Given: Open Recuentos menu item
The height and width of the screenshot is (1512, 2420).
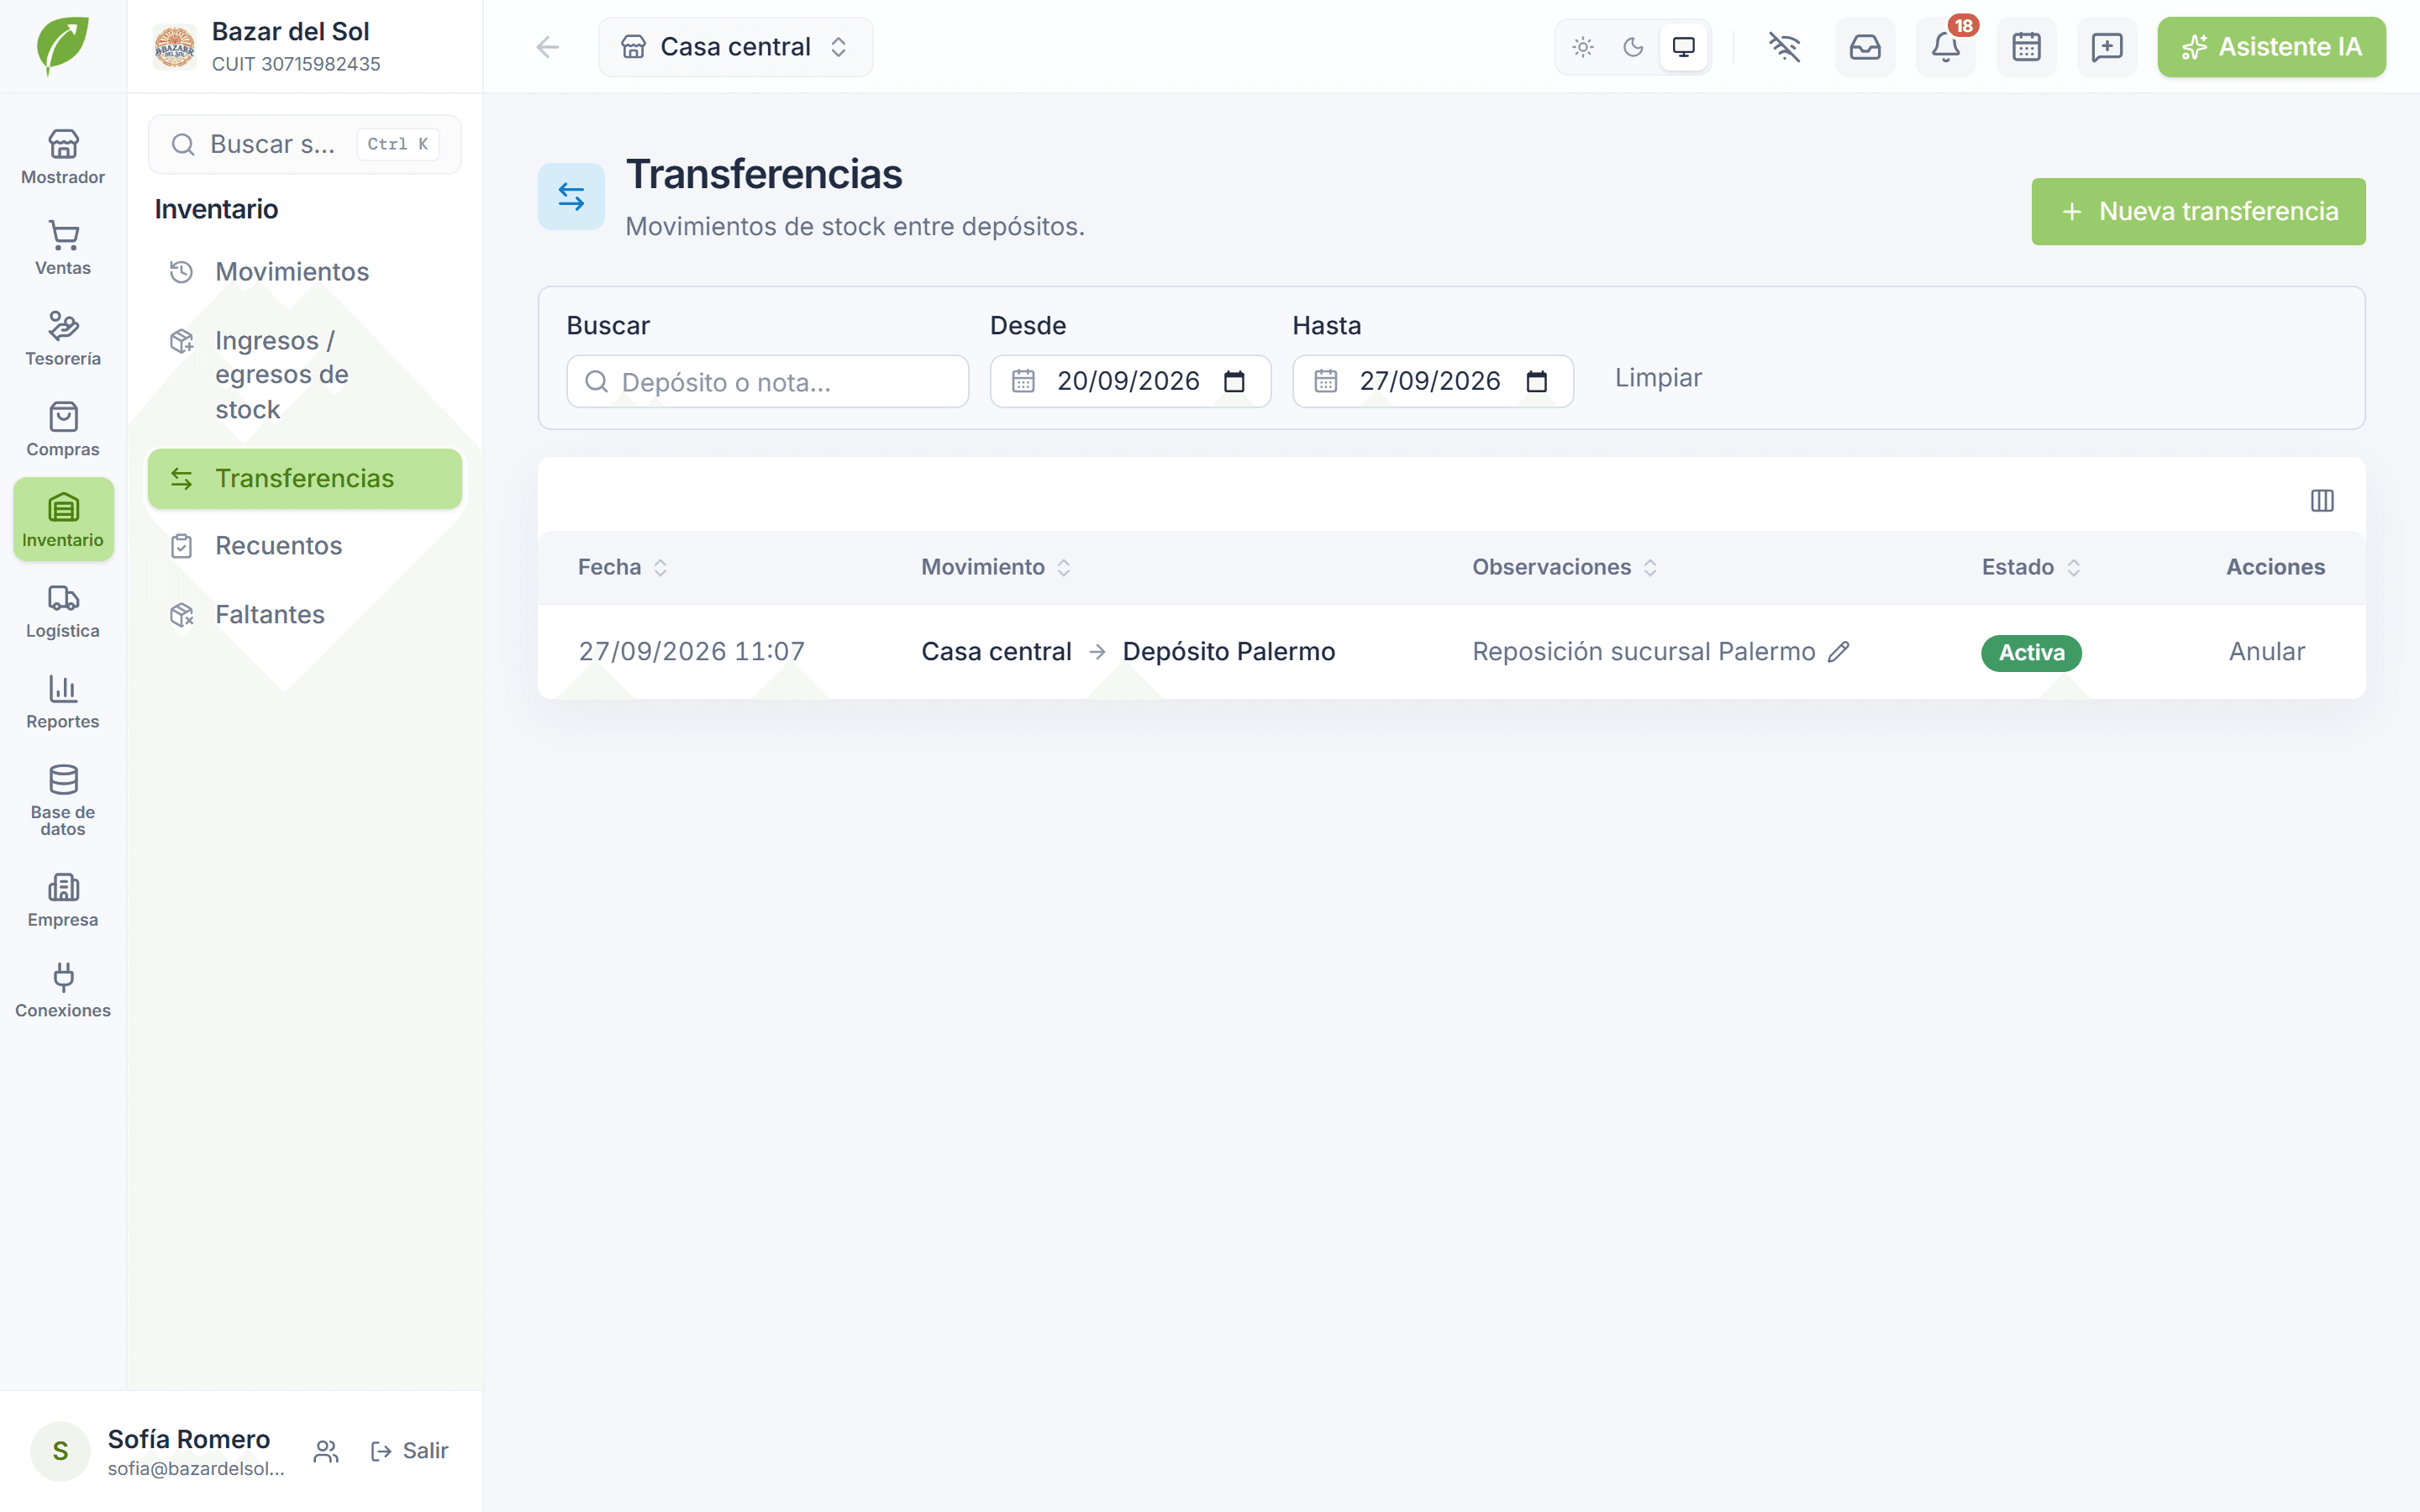Looking at the screenshot, I should pyautogui.click(x=305, y=546).
